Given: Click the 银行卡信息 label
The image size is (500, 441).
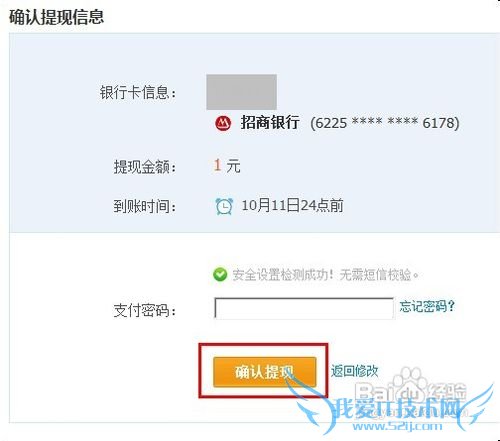Looking at the screenshot, I should (x=138, y=92).
